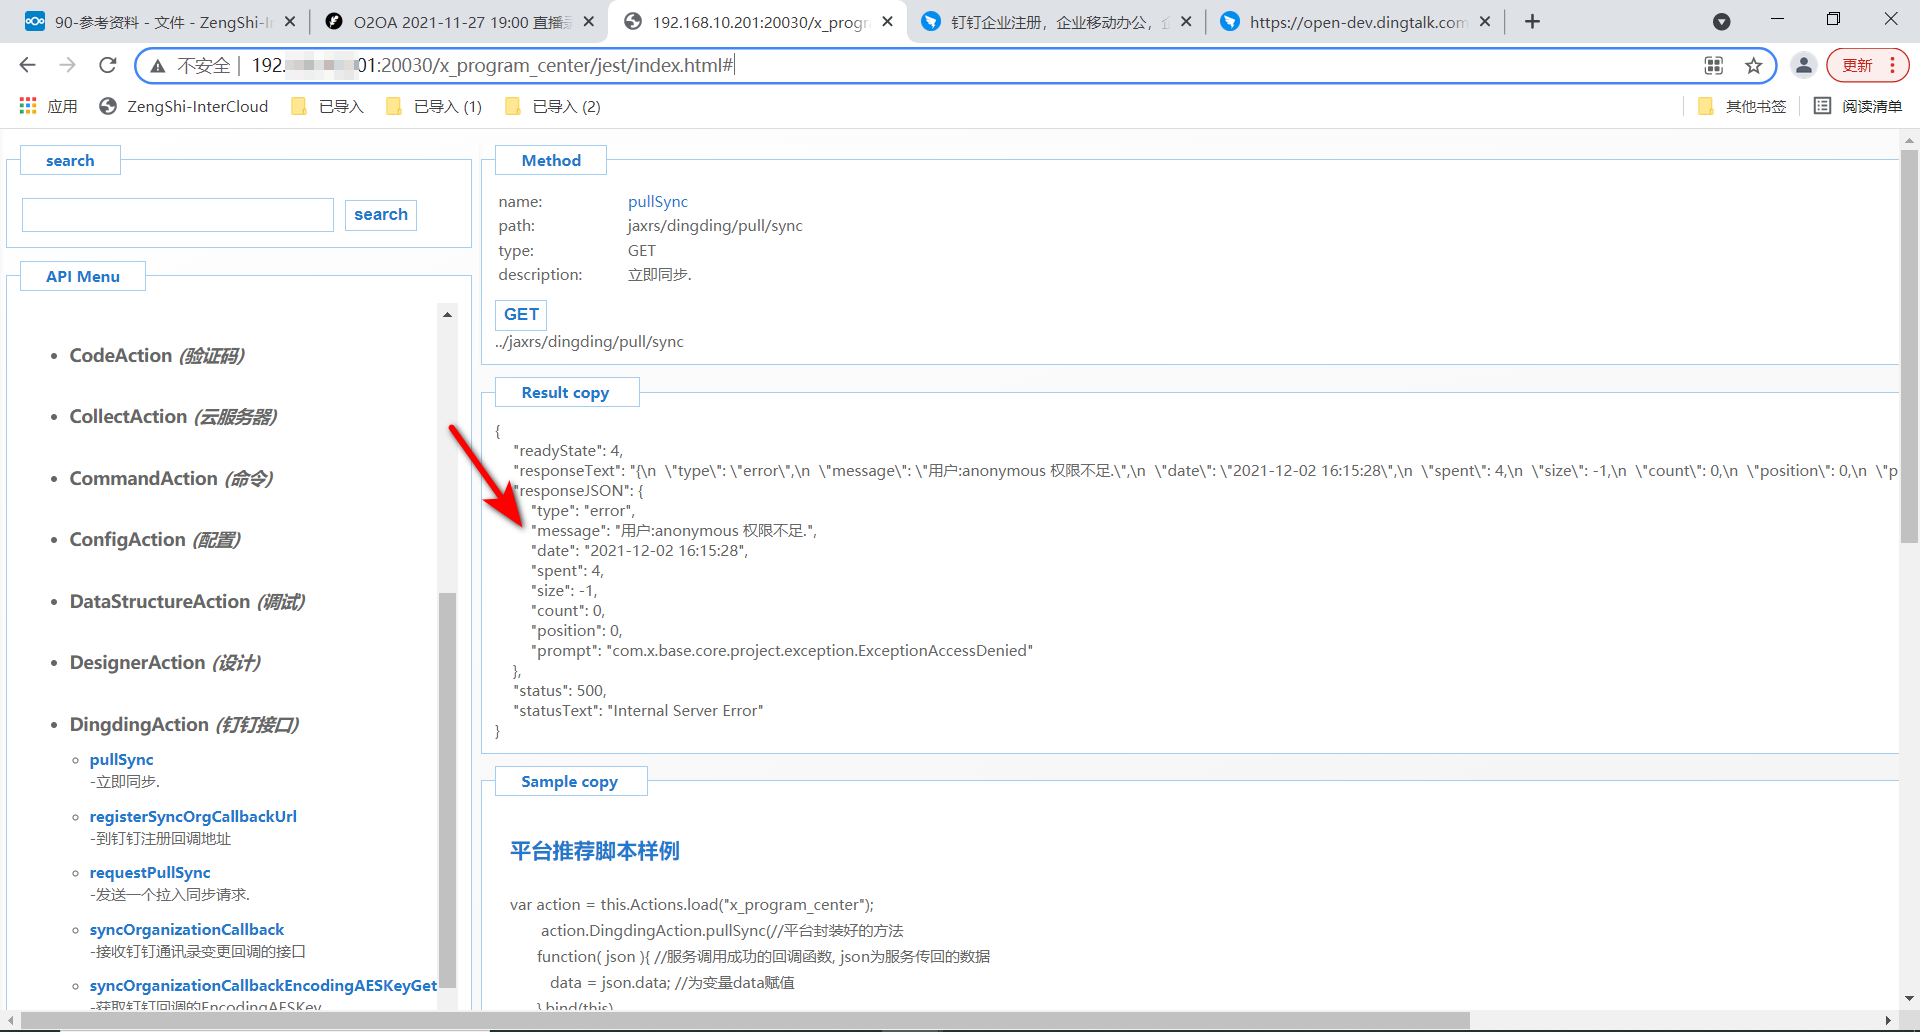Open a new browser tab
Image resolution: width=1920 pixels, height=1032 pixels.
(x=1532, y=21)
